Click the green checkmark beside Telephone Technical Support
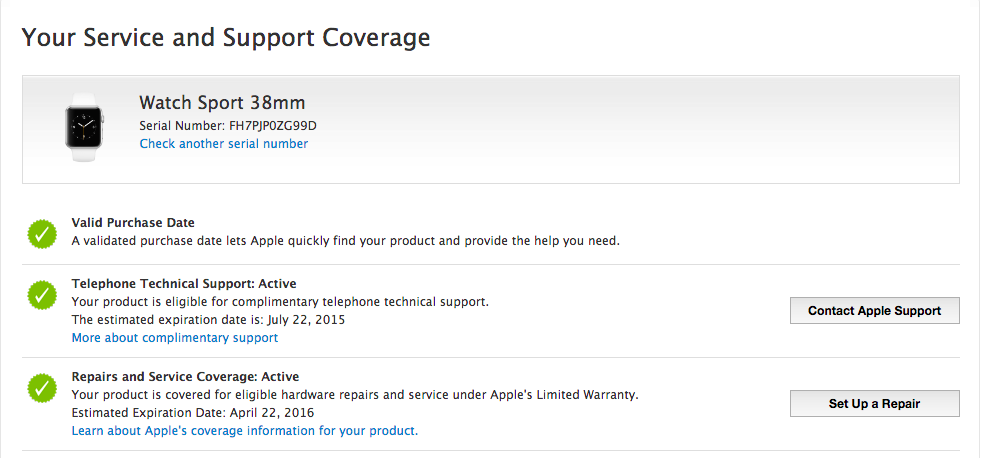The image size is (982, 458). coord(42,295)
